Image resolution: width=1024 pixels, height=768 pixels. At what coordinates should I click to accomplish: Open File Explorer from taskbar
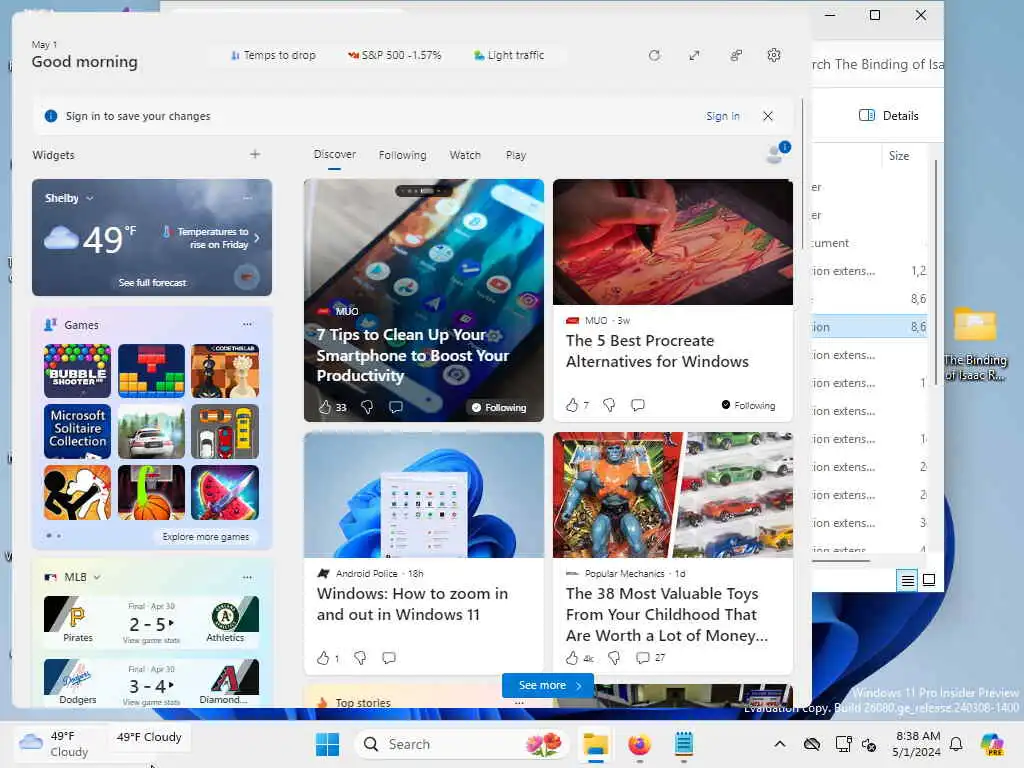pos(596,744)
